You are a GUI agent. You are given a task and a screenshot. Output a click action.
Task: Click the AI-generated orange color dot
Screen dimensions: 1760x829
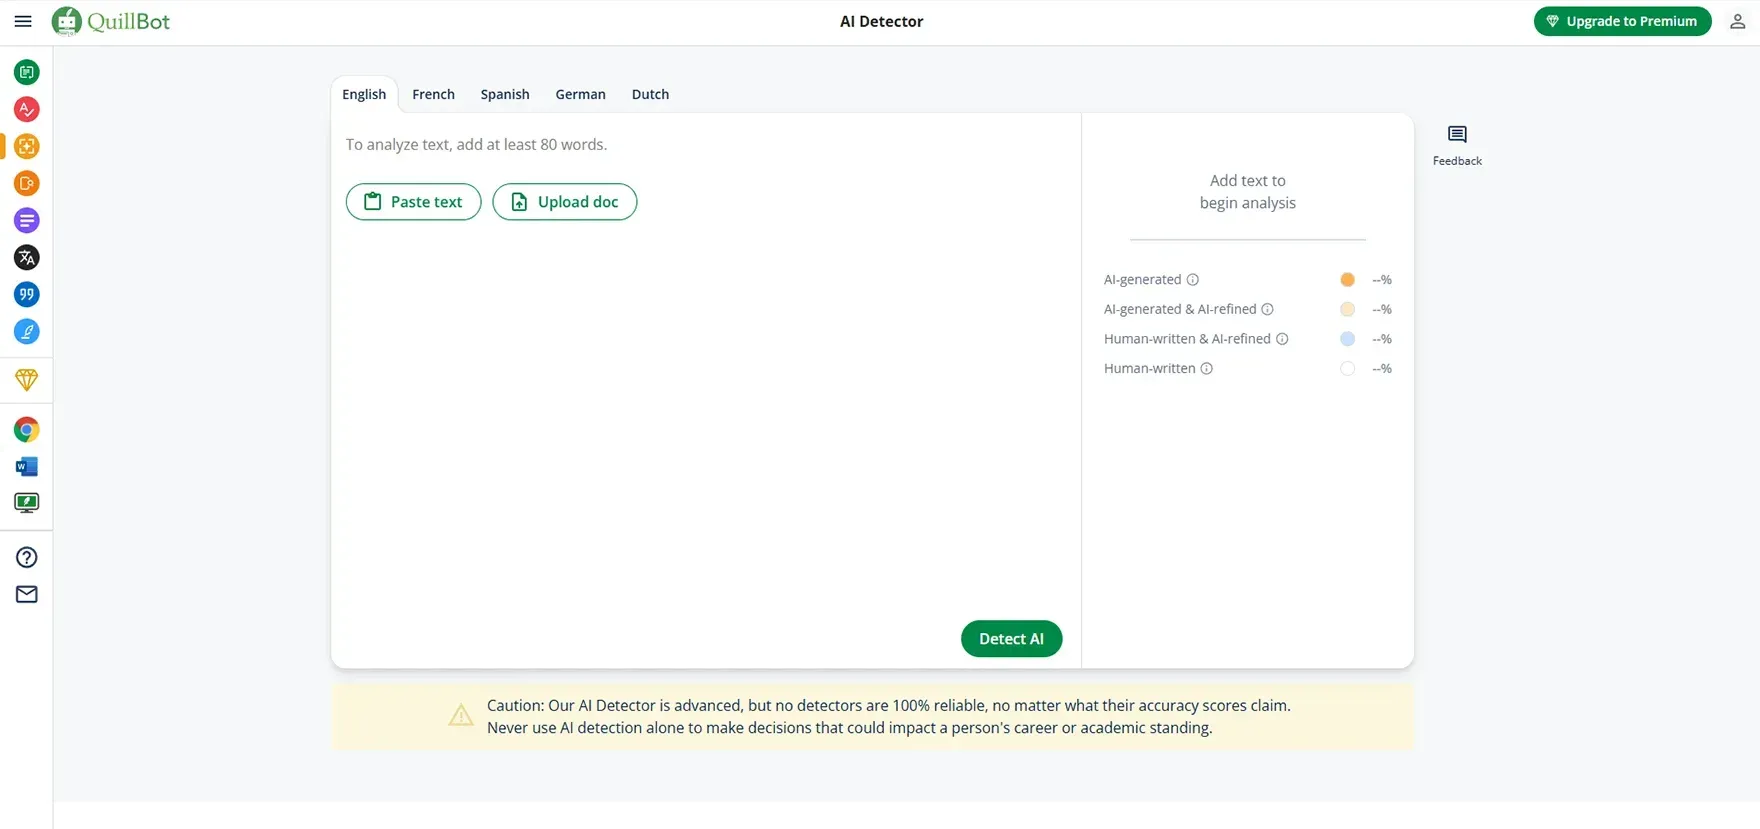tap(1347, 280)
